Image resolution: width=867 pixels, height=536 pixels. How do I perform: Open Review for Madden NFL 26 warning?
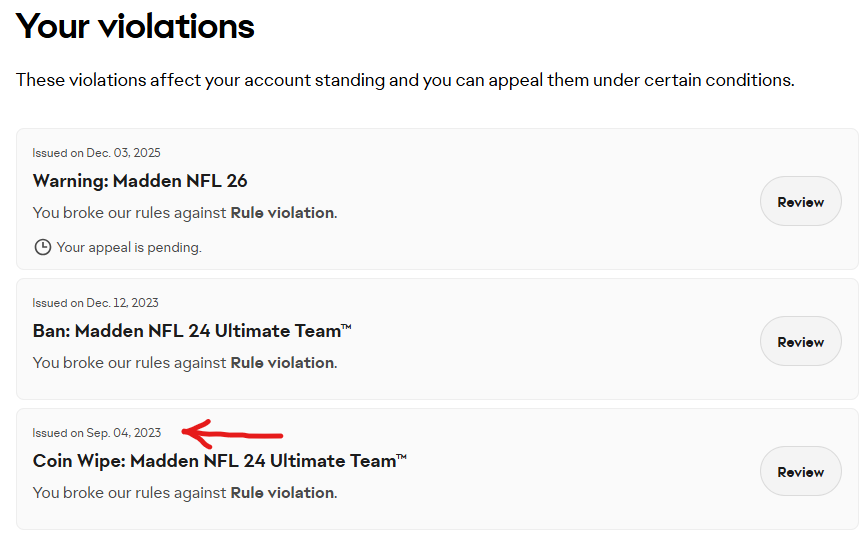pyautogui.click(x=800, y=202)
